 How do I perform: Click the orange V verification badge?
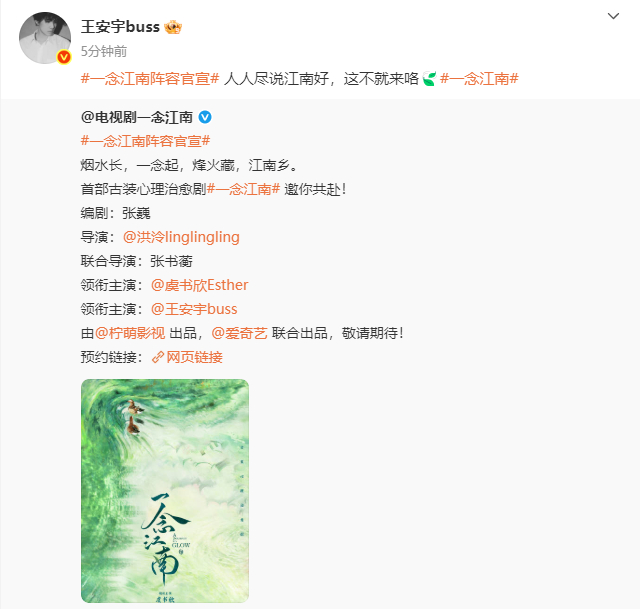coord(64,57)
